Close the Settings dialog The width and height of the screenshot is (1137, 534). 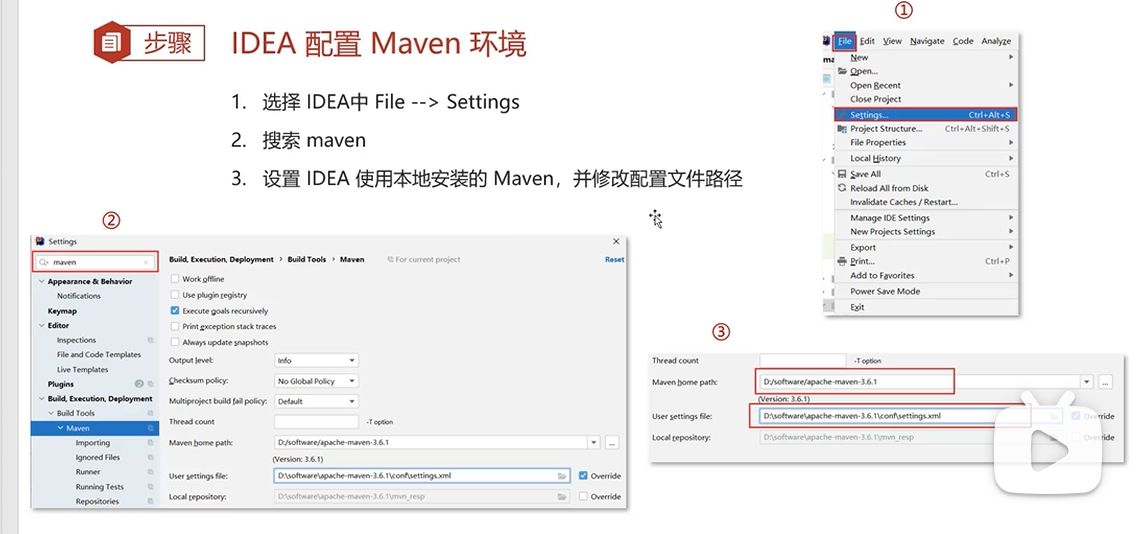(x=616, y=242)
